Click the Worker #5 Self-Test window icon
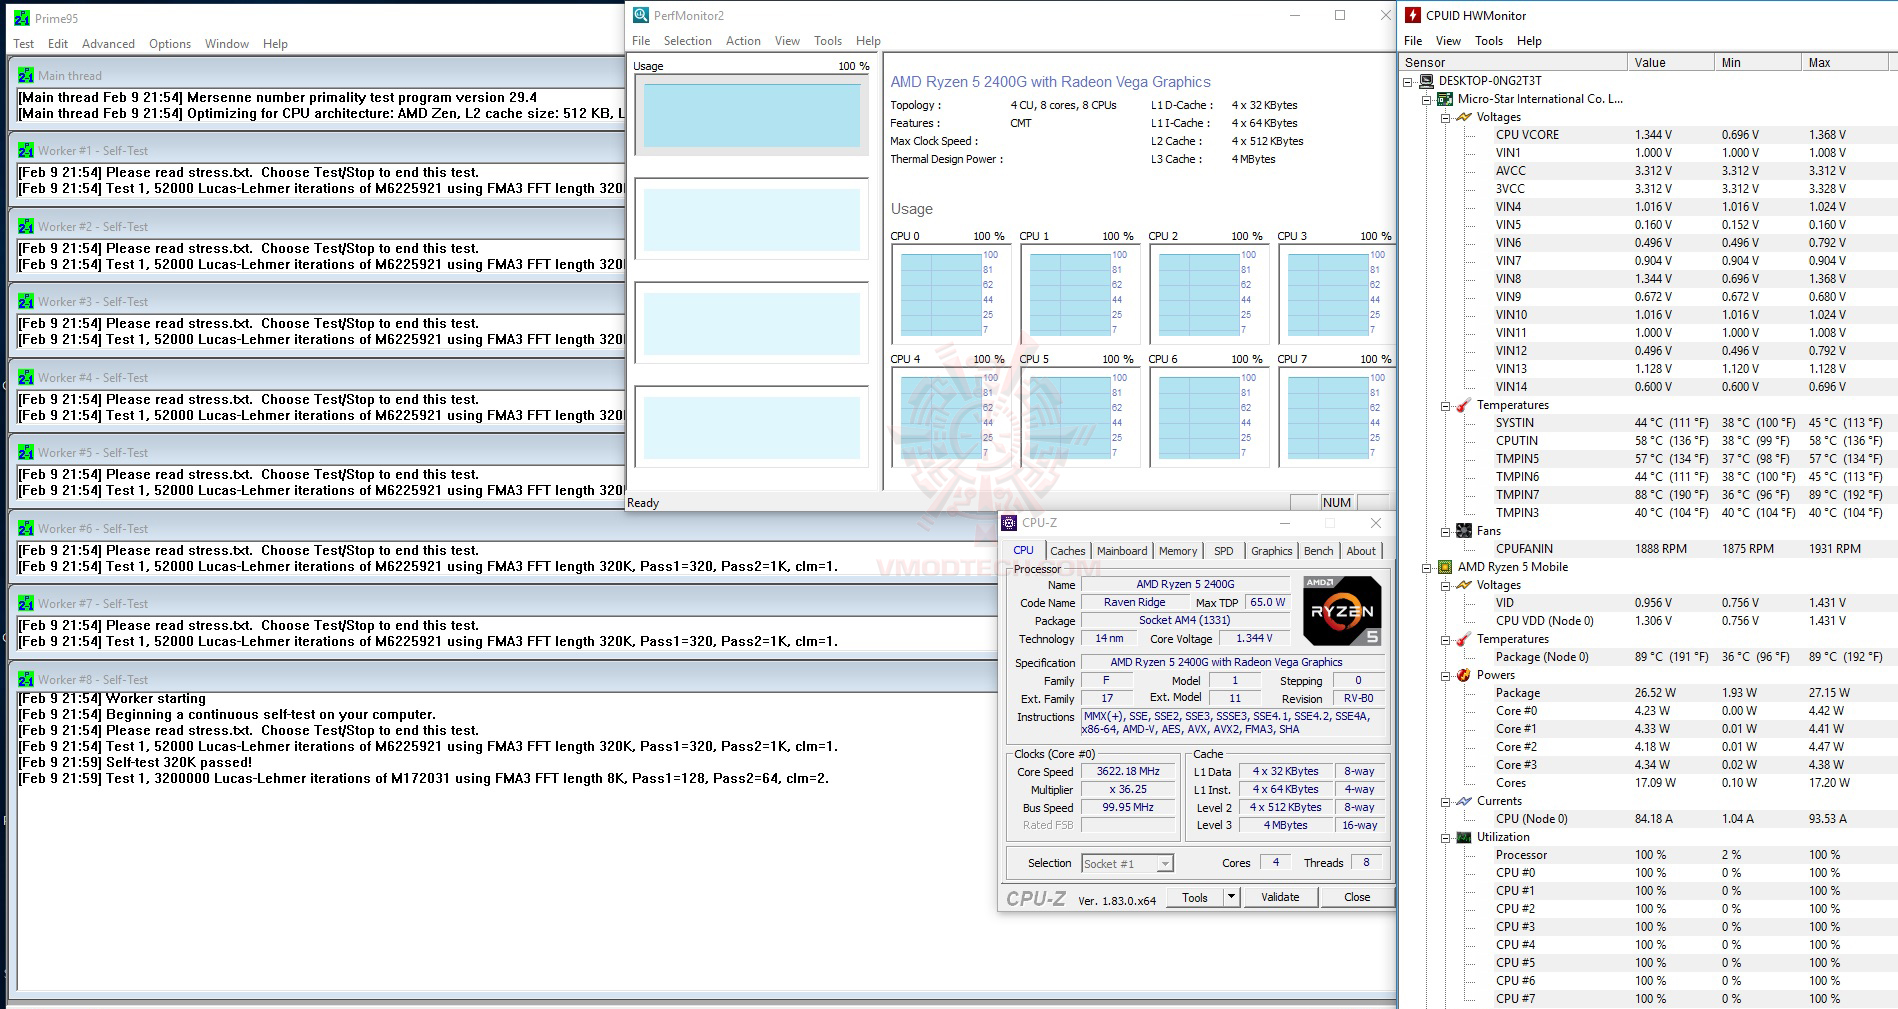This screenshot has width=1898, height=1009. point(26,453)
